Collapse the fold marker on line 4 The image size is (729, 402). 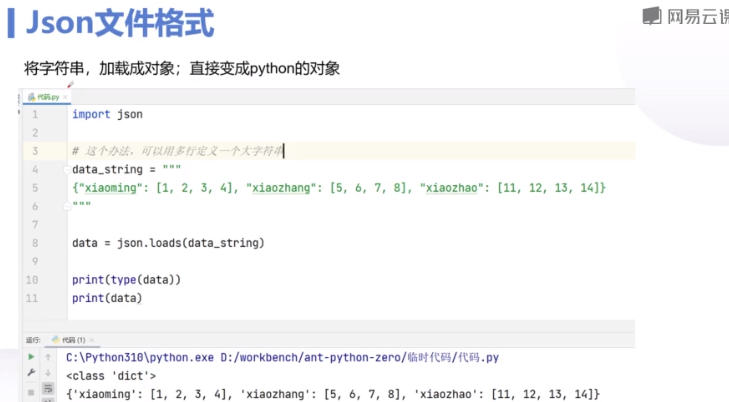(67, 170)
